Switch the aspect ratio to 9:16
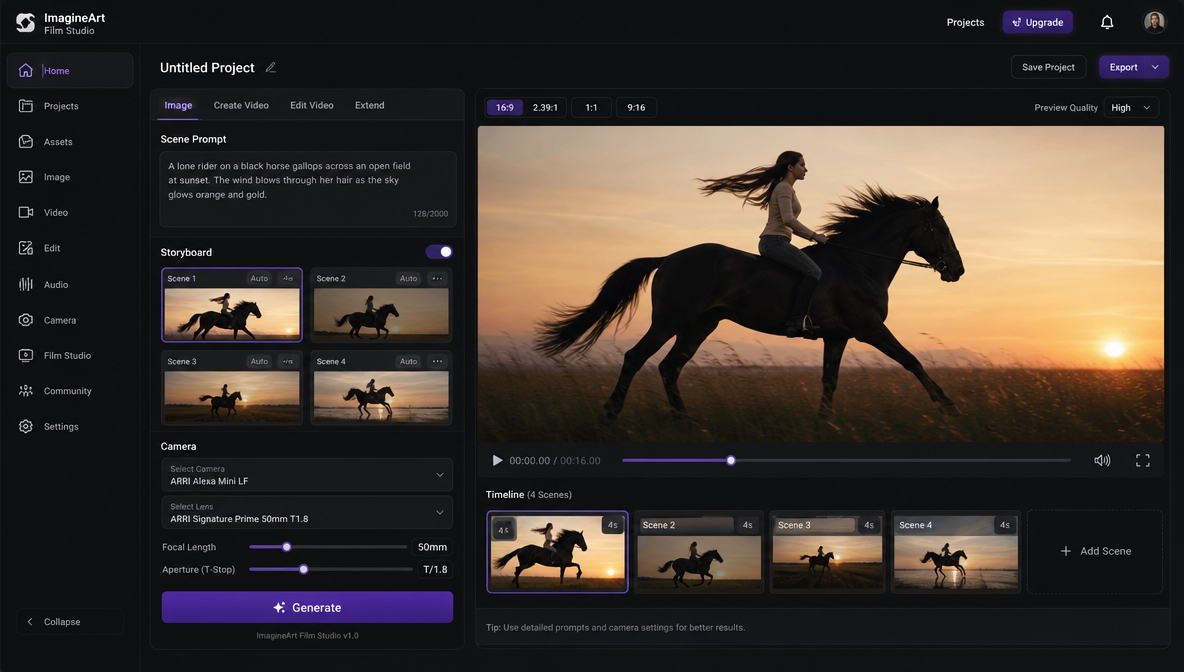 click(636, 107)
